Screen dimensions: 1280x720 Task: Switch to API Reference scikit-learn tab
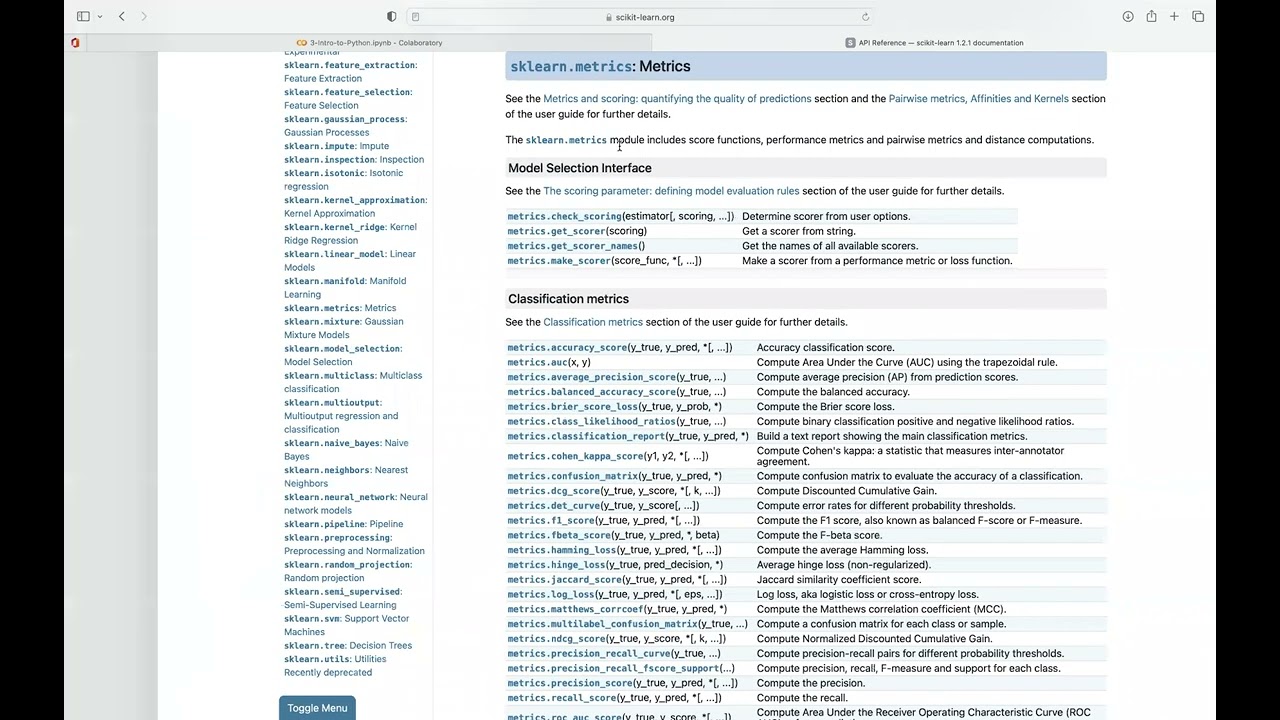point(934,43)
